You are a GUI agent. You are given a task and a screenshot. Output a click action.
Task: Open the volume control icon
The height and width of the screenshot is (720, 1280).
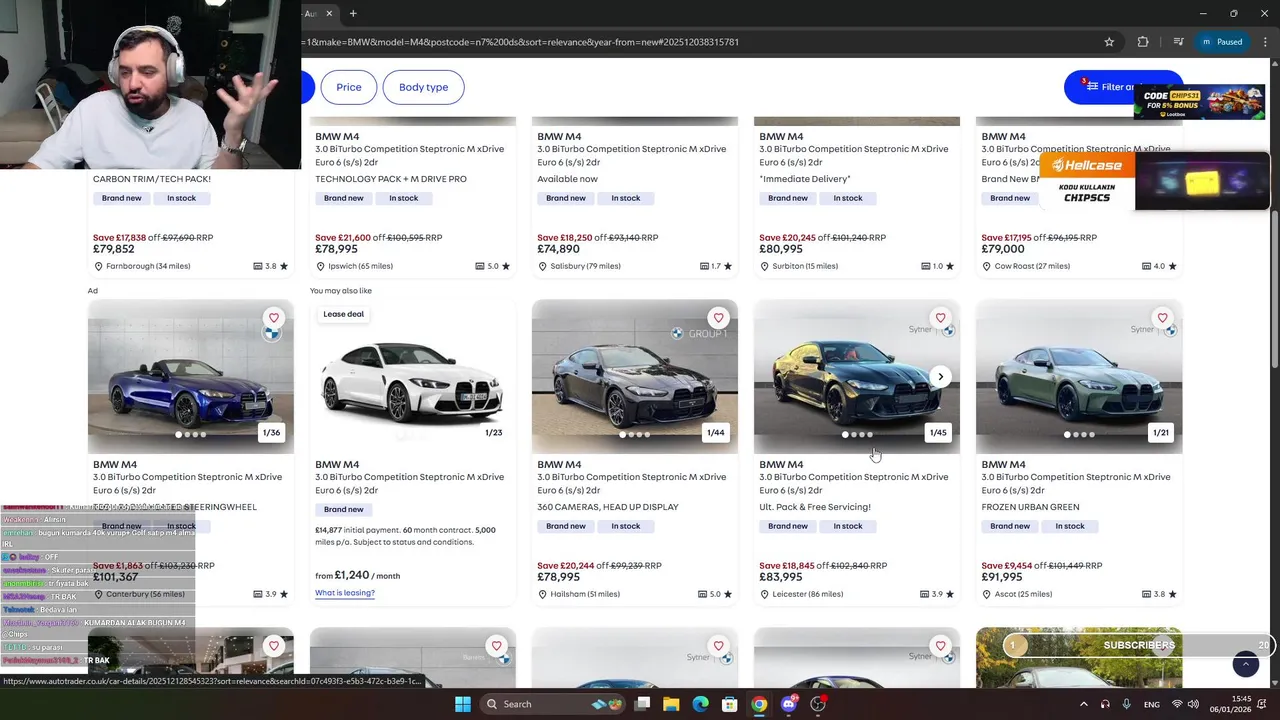coord(1194,704)
